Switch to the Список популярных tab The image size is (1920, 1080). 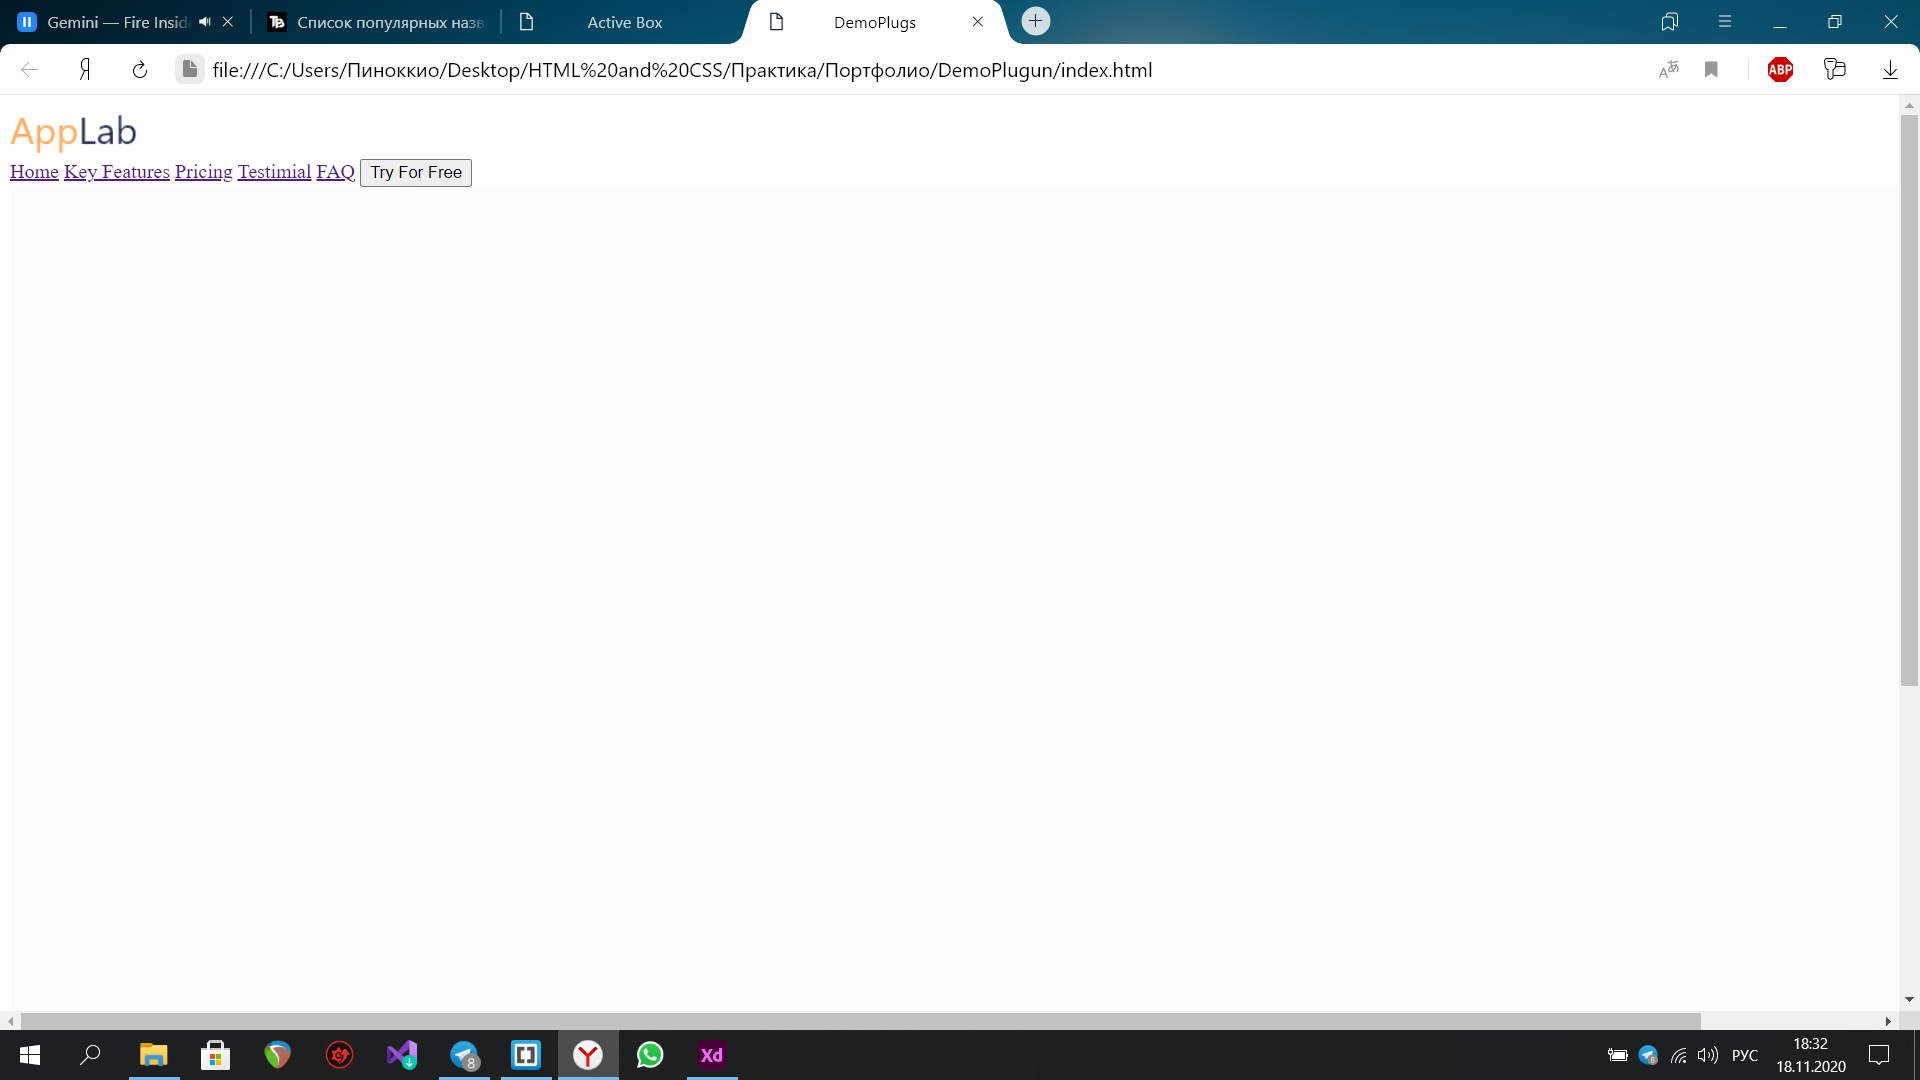389,22
